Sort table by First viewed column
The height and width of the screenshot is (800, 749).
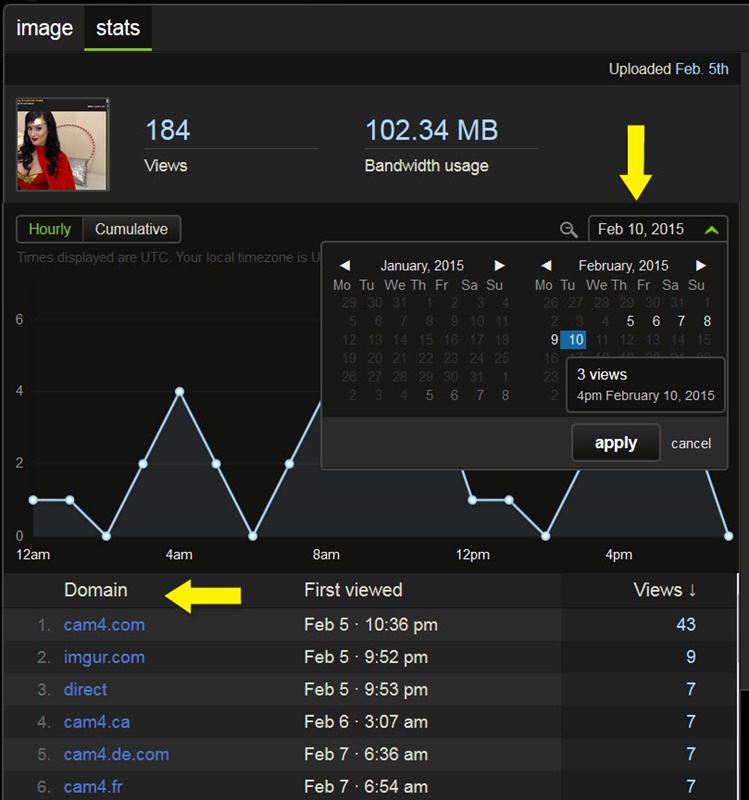point(353,590)
